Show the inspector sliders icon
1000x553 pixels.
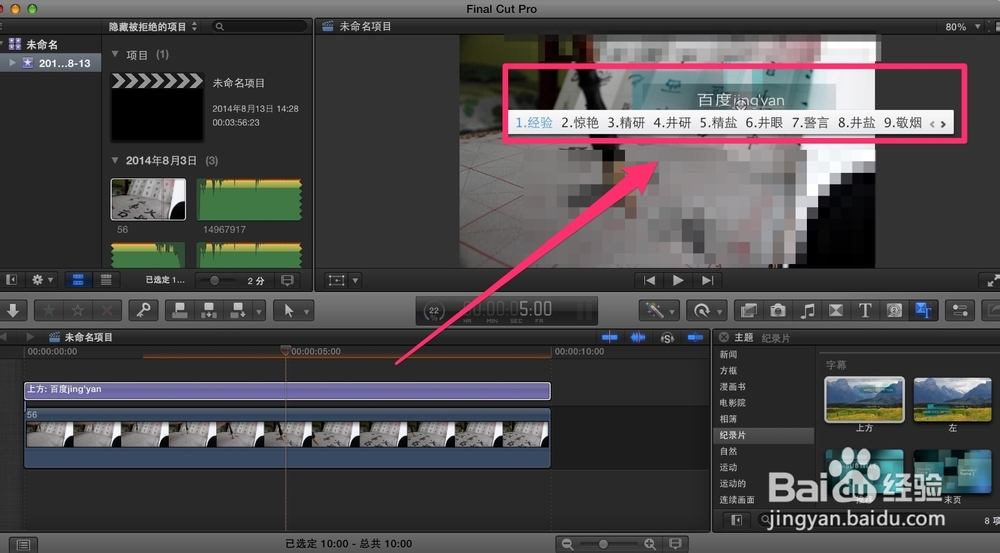[960, 311]
